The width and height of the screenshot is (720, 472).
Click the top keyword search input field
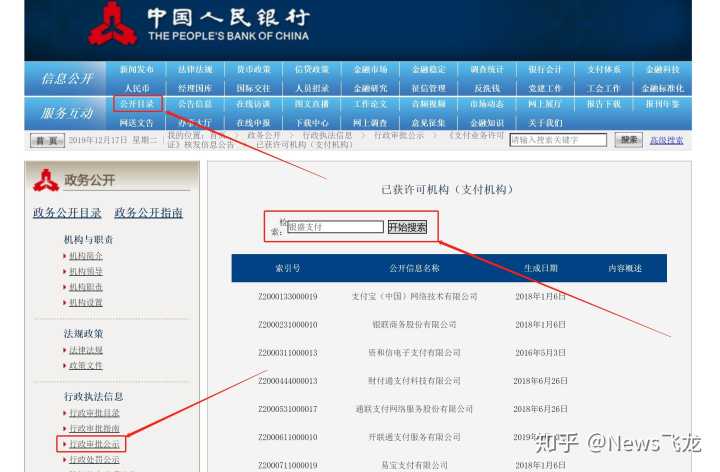coord(558,140)
